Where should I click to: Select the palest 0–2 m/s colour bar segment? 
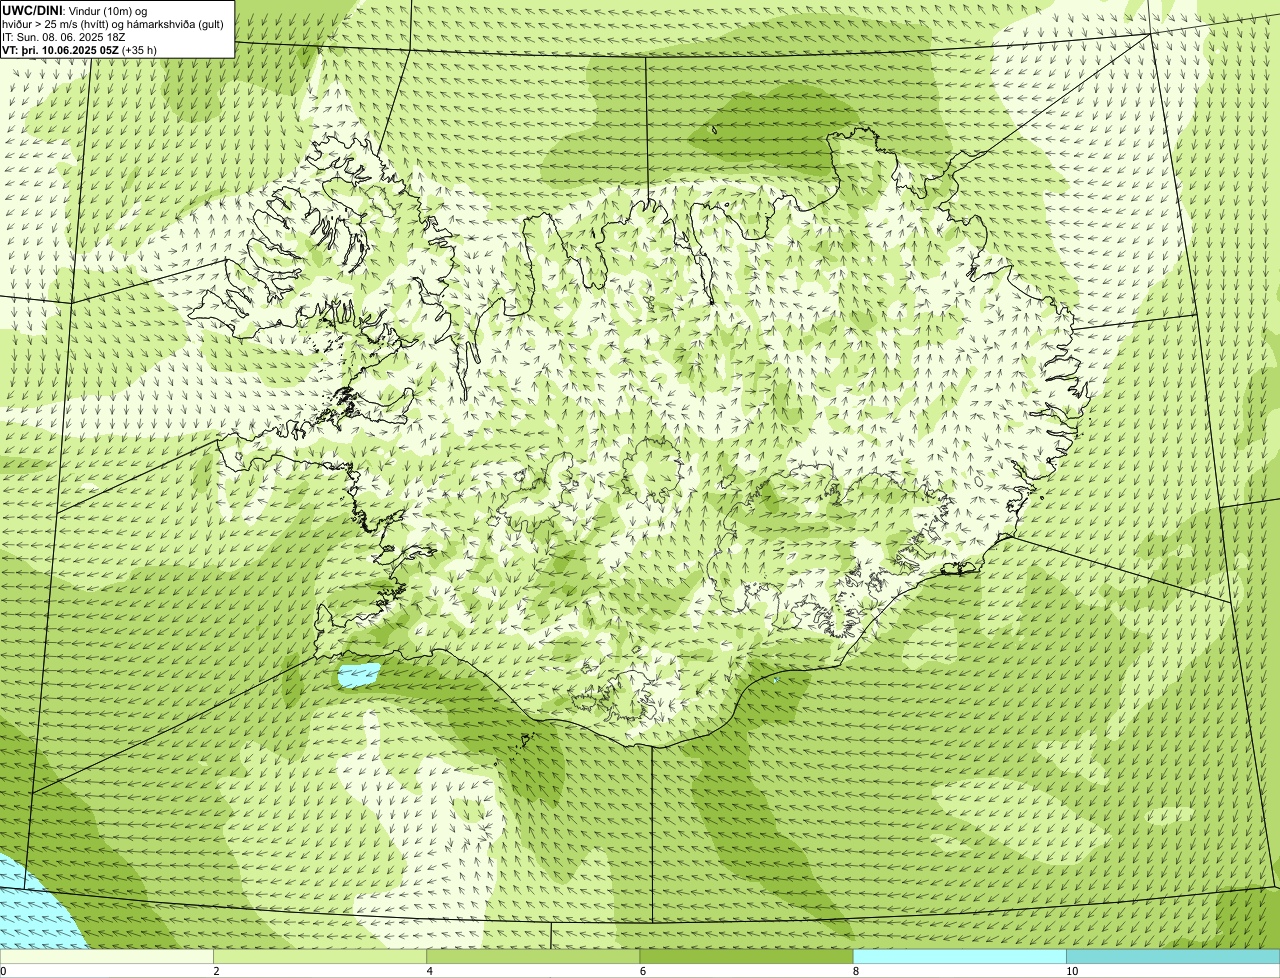tap(107, 957)
